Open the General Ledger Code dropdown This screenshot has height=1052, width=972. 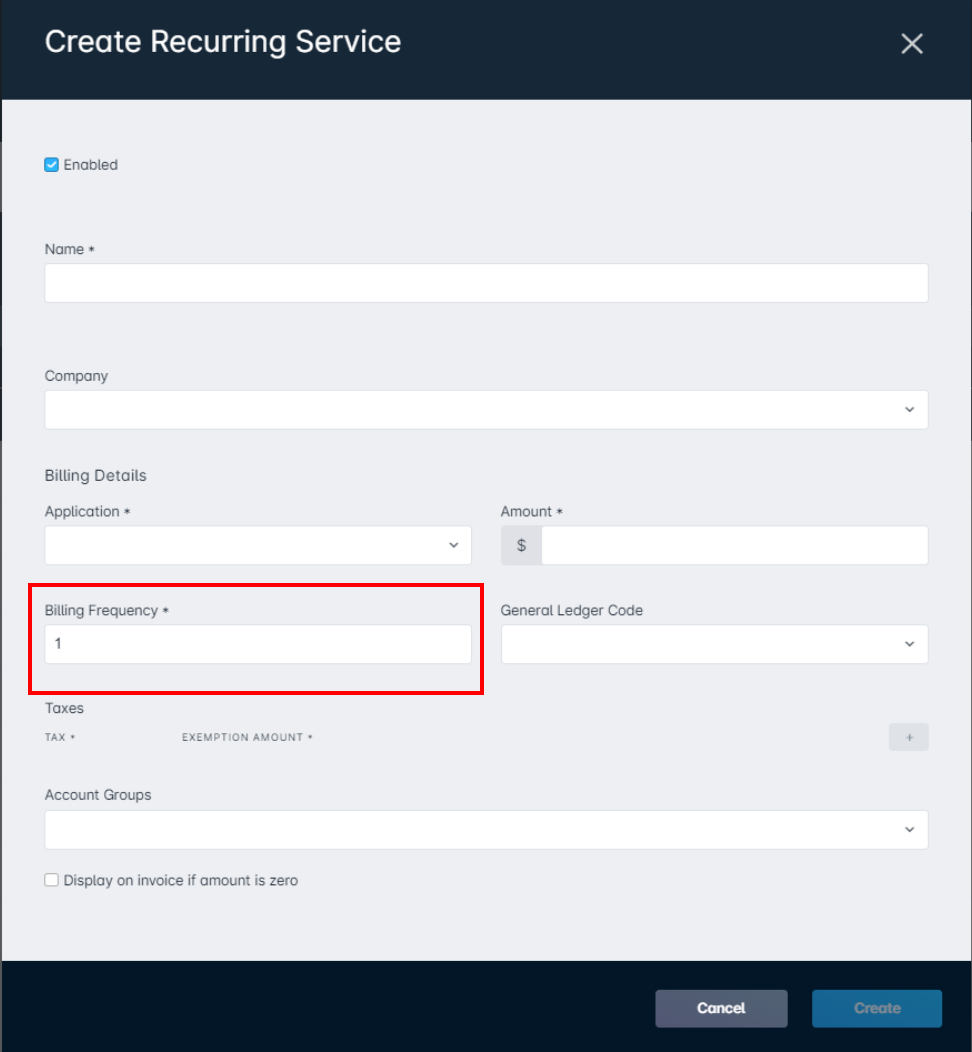(714, 644)
